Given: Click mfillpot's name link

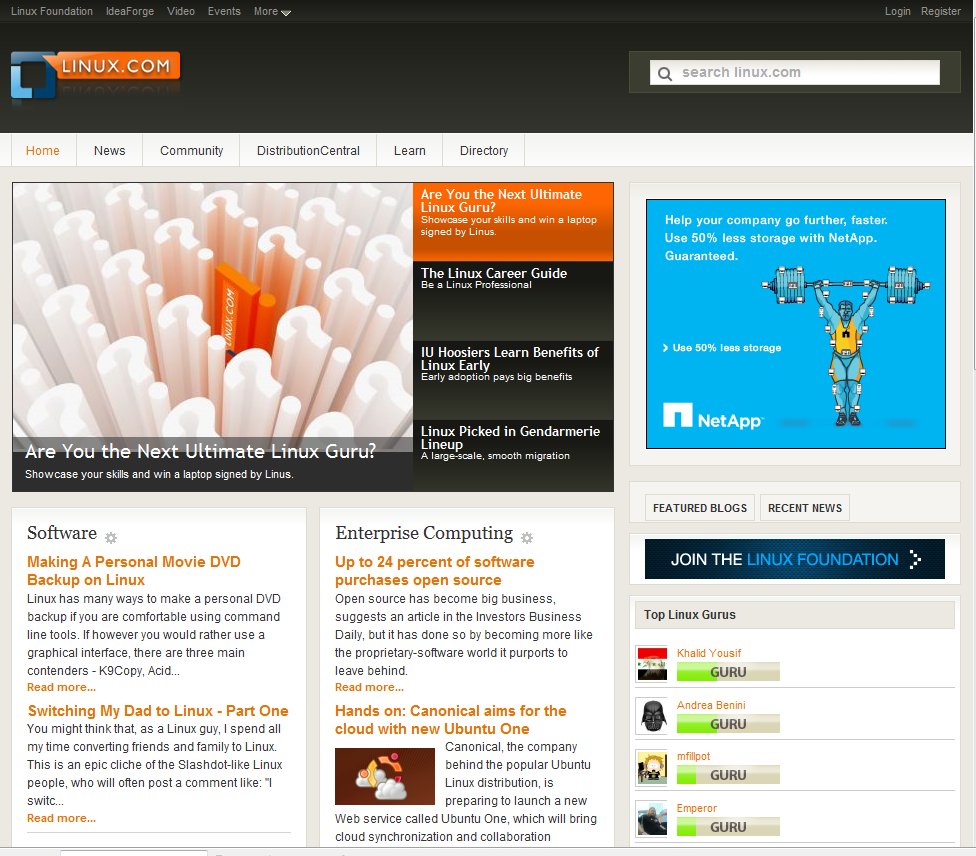Looking at the screenshot, I should [693, 756].
